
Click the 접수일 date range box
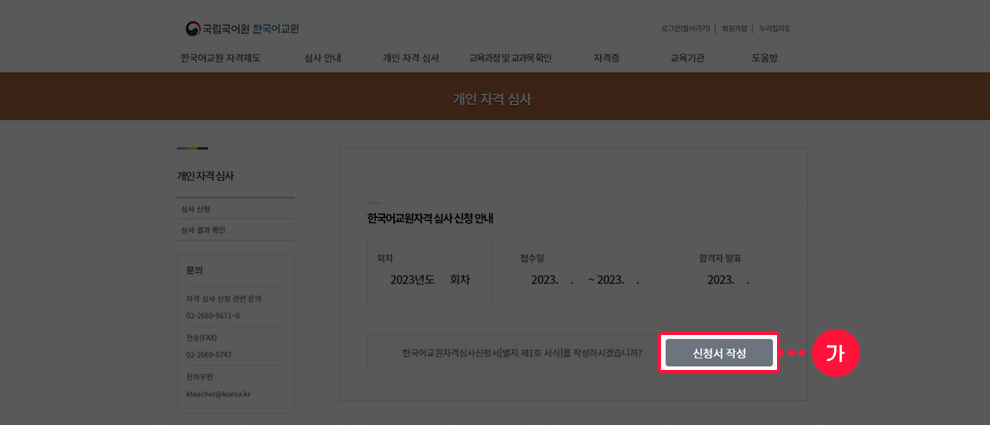pyautogui.click(x=591, y=270)
